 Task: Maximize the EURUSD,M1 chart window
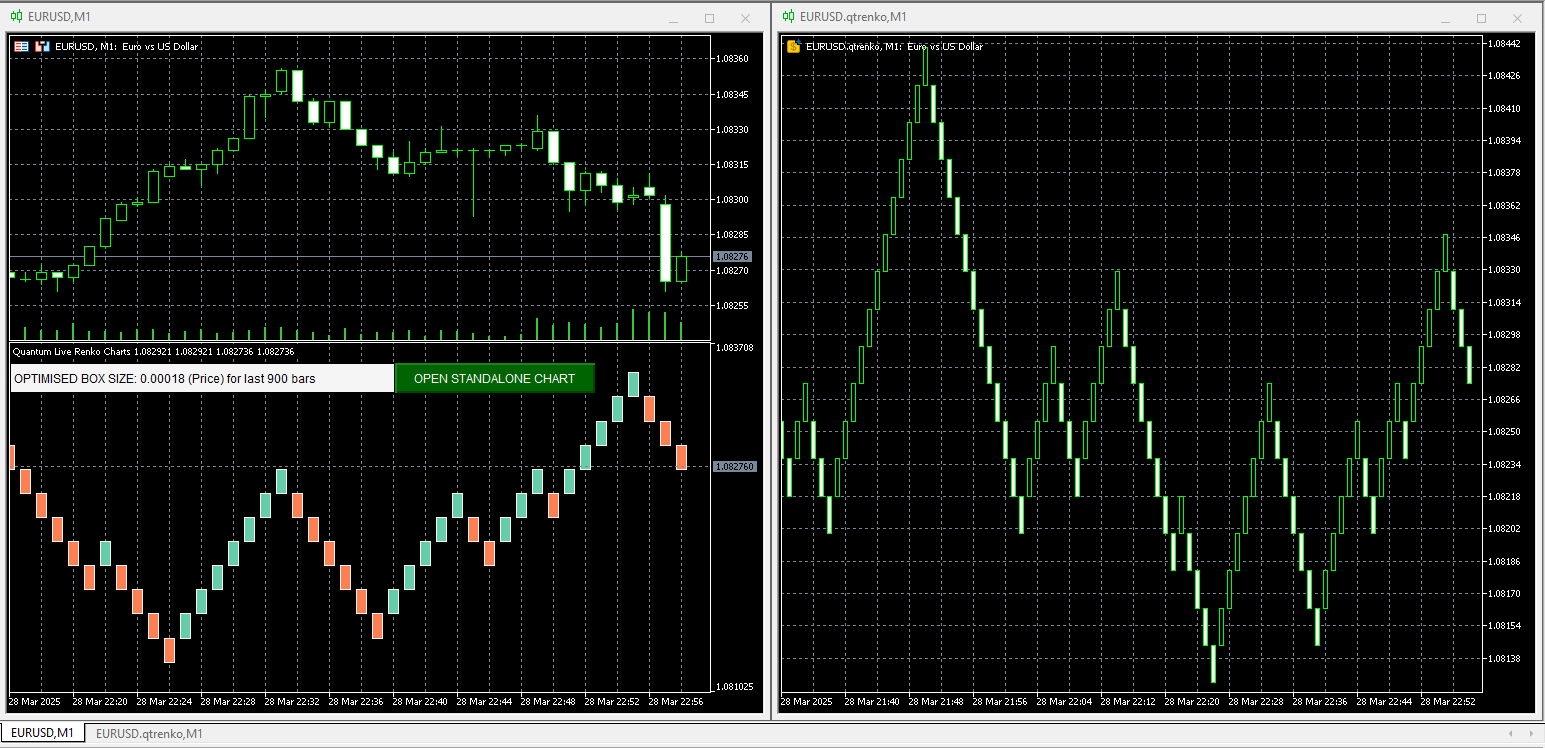point(709,18)
